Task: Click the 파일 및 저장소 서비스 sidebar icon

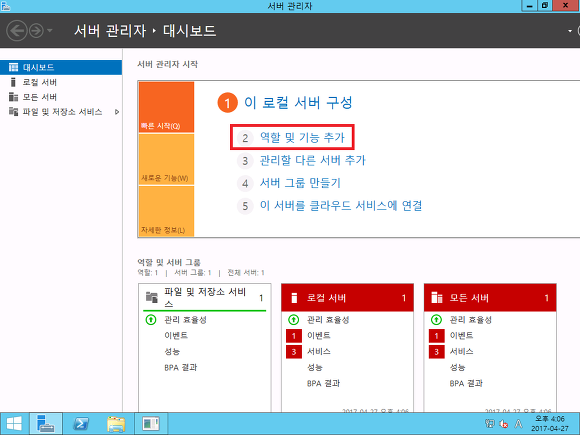Action: pyautogui.click(x=13, y=112)
